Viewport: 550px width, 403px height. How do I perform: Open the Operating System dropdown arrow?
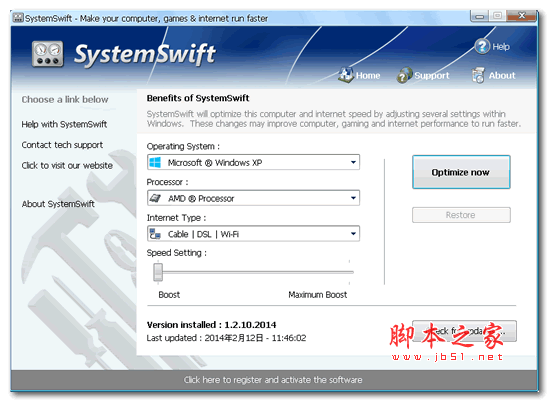coord(353,162)
